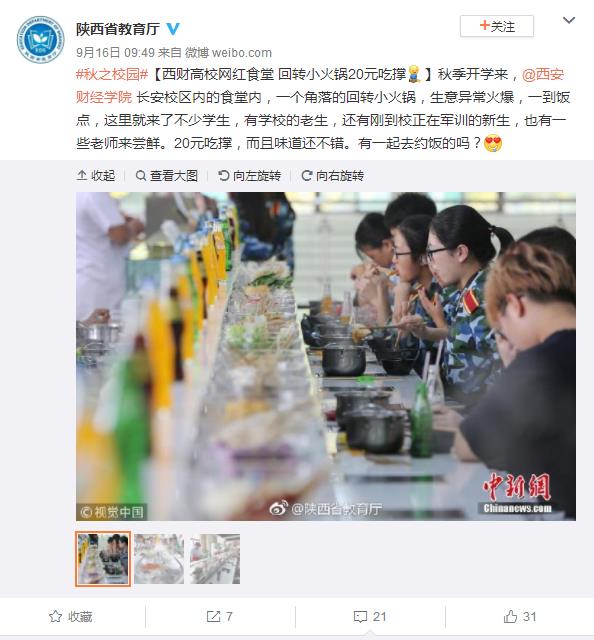Expand the post options chevron
Screen dimensions: 594x640
pyautogui.click(x=569, y=20)
